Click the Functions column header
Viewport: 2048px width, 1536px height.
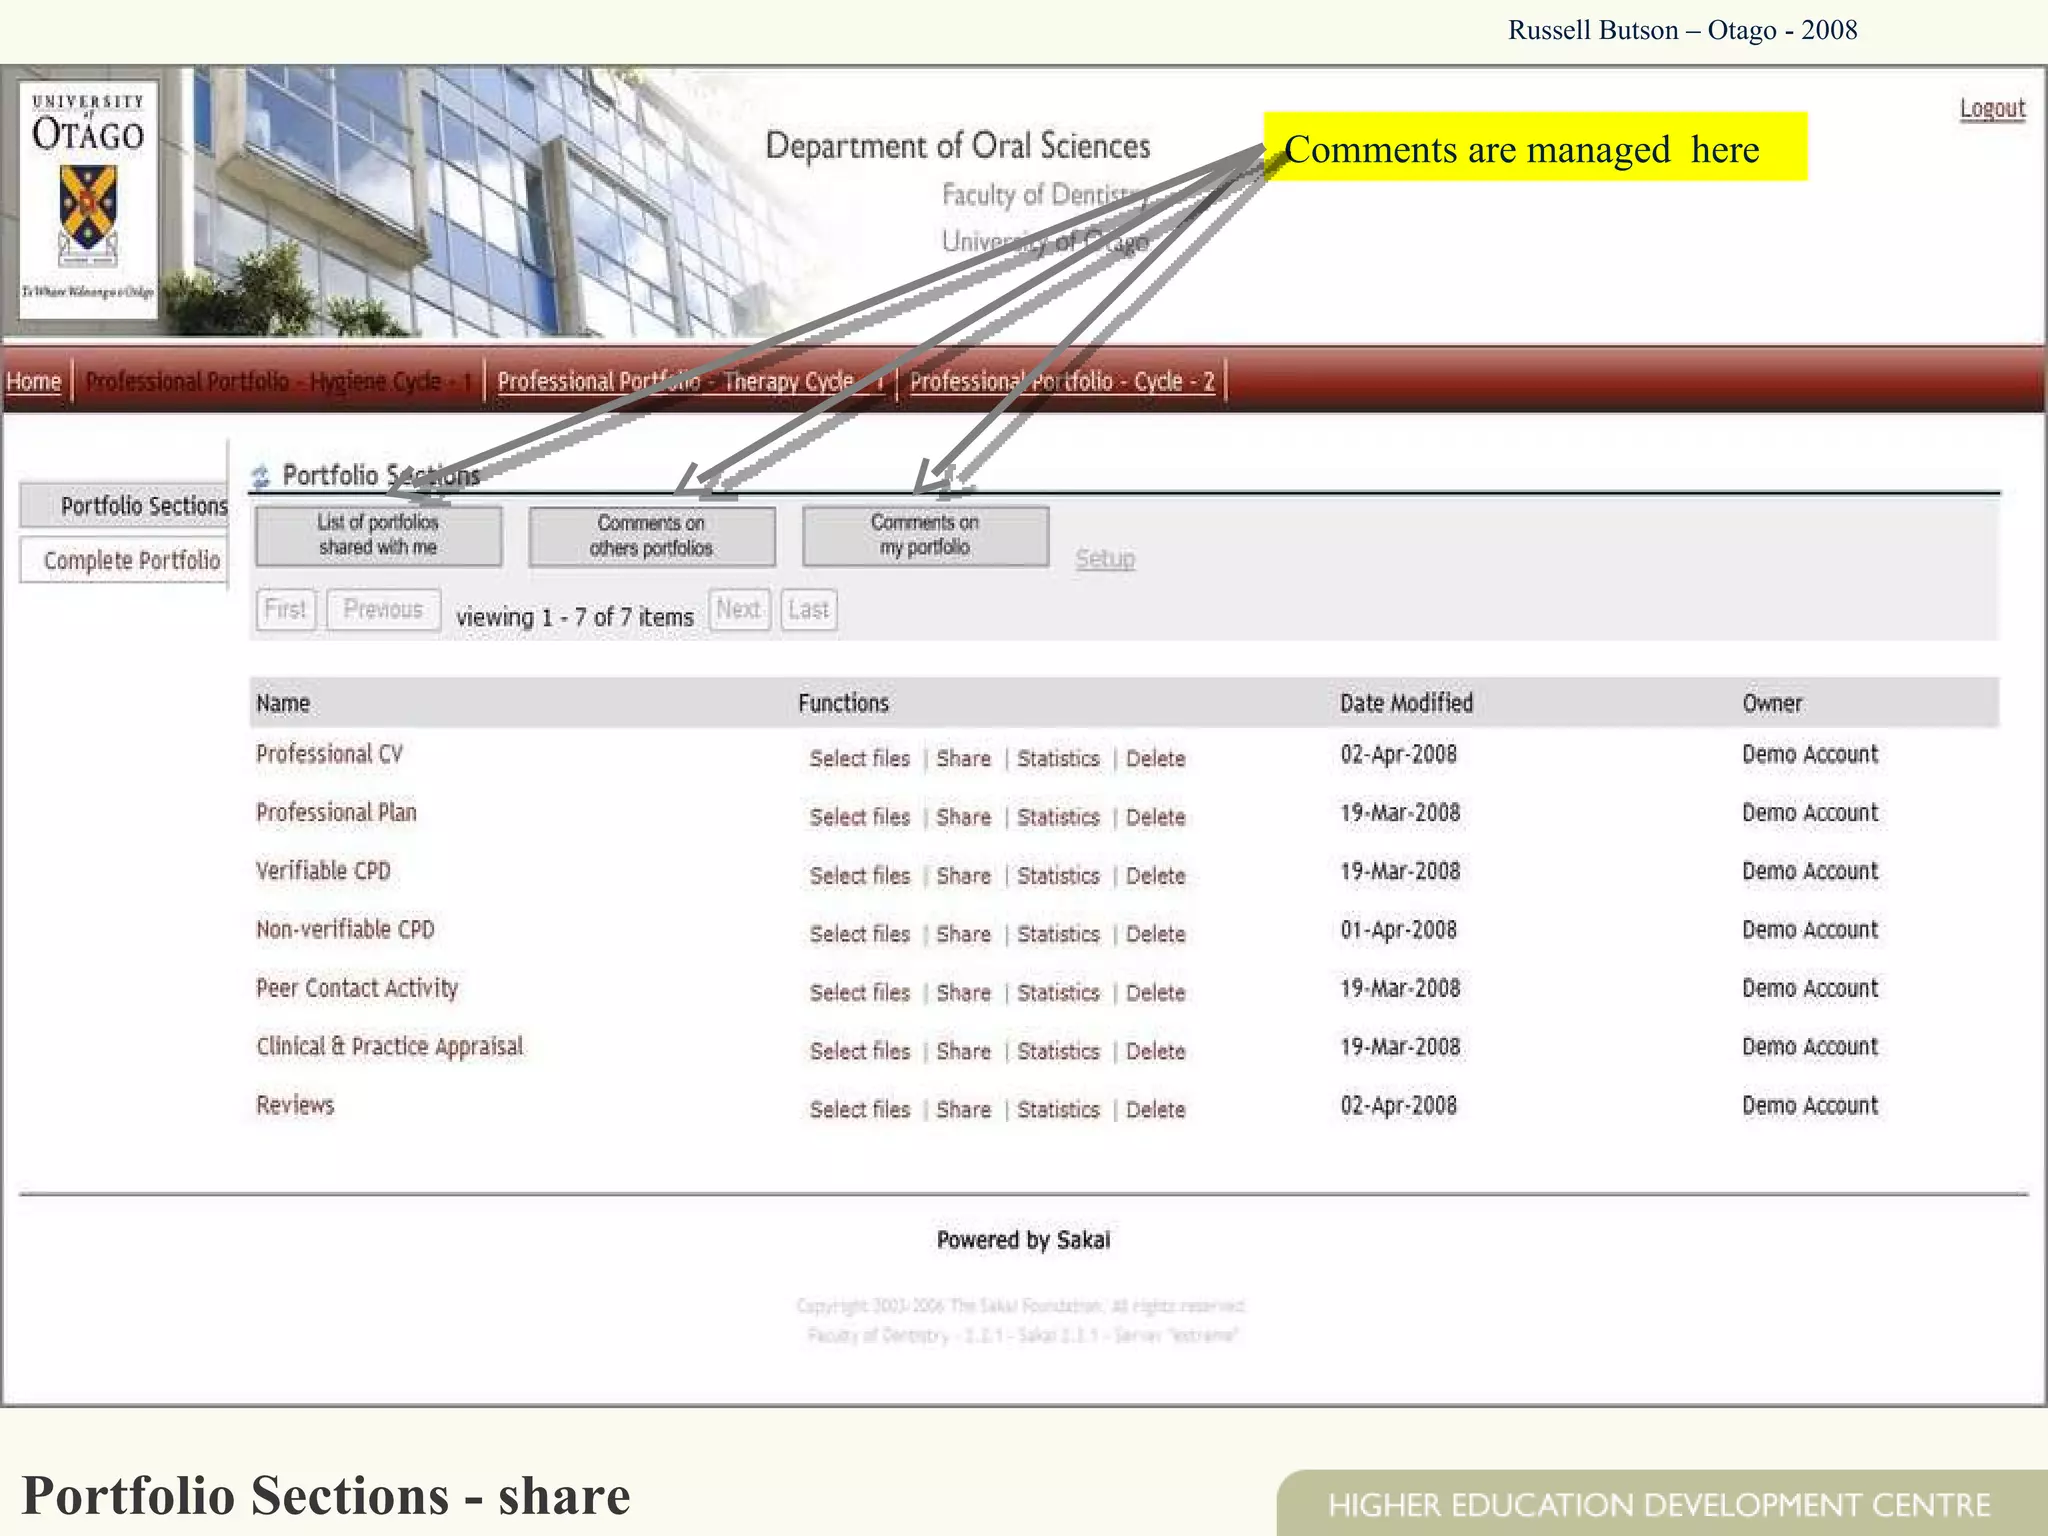tap(843, 703)
